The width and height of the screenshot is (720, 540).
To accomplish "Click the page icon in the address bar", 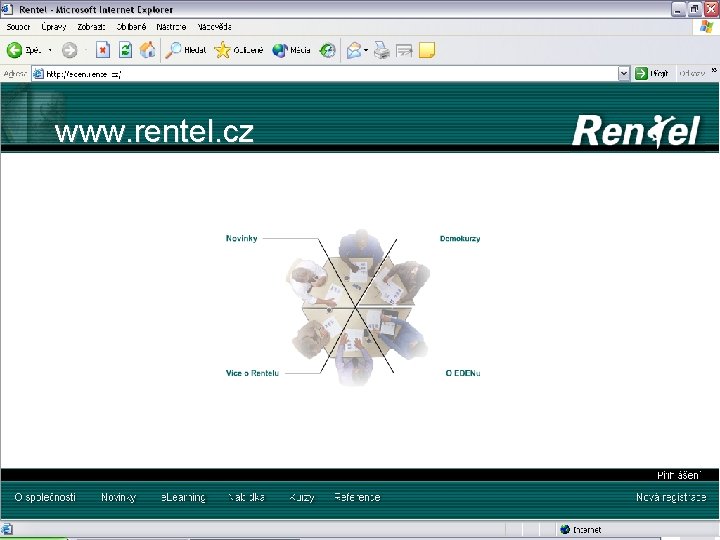I will click(x=39, y=73).
